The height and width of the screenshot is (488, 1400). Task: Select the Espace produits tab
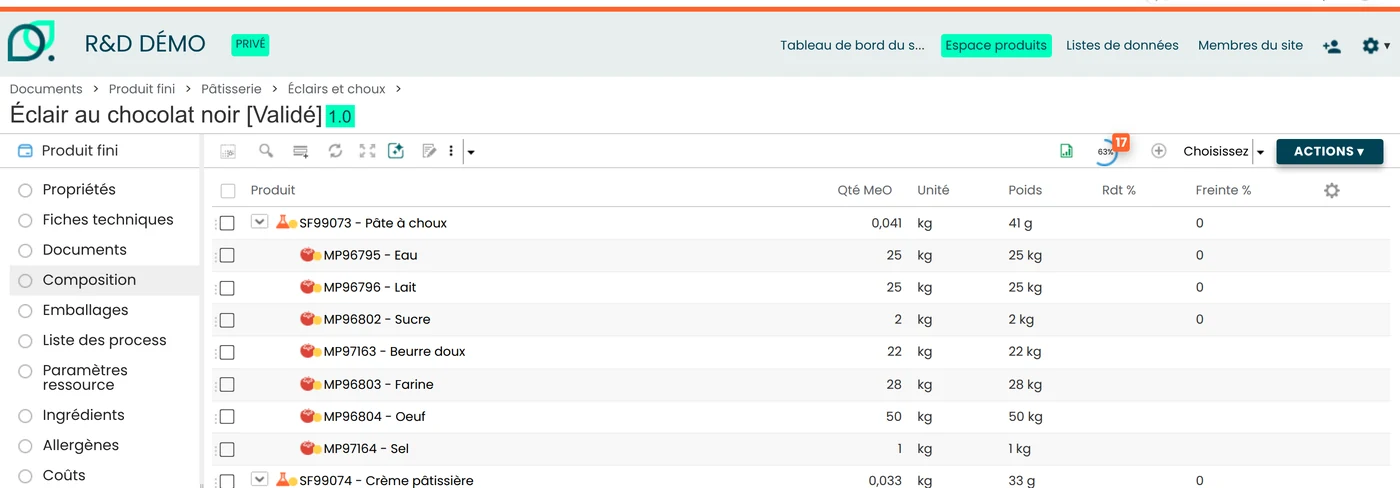996,45
